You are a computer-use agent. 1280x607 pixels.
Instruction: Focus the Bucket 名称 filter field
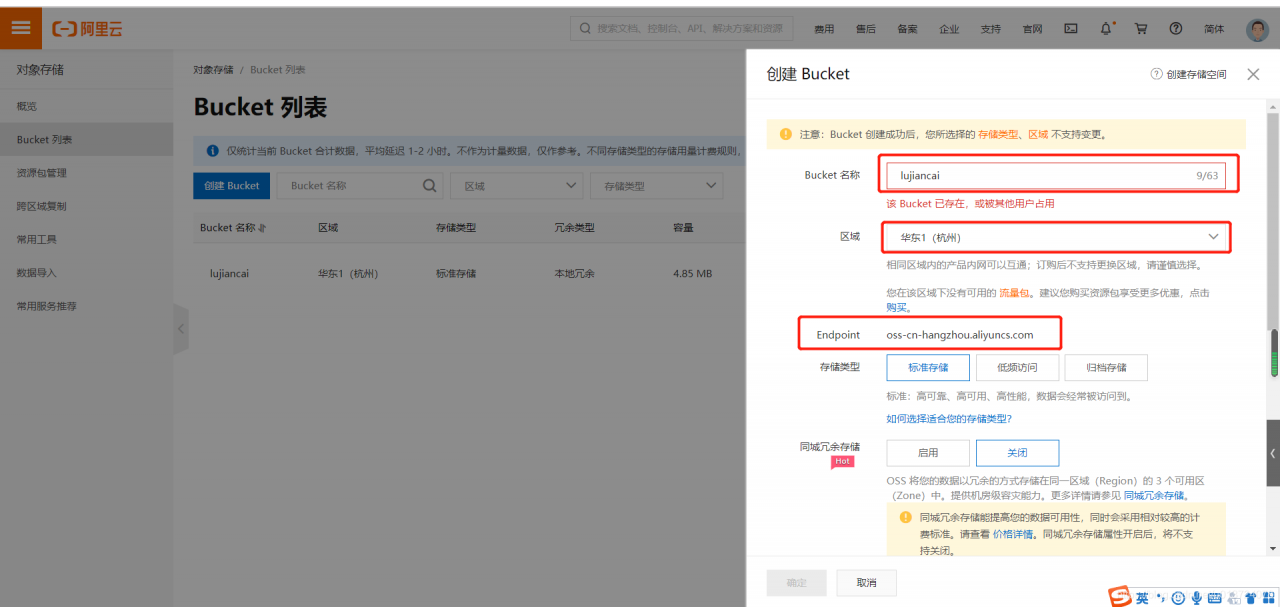pyautogui.click(x=360, y=185)
